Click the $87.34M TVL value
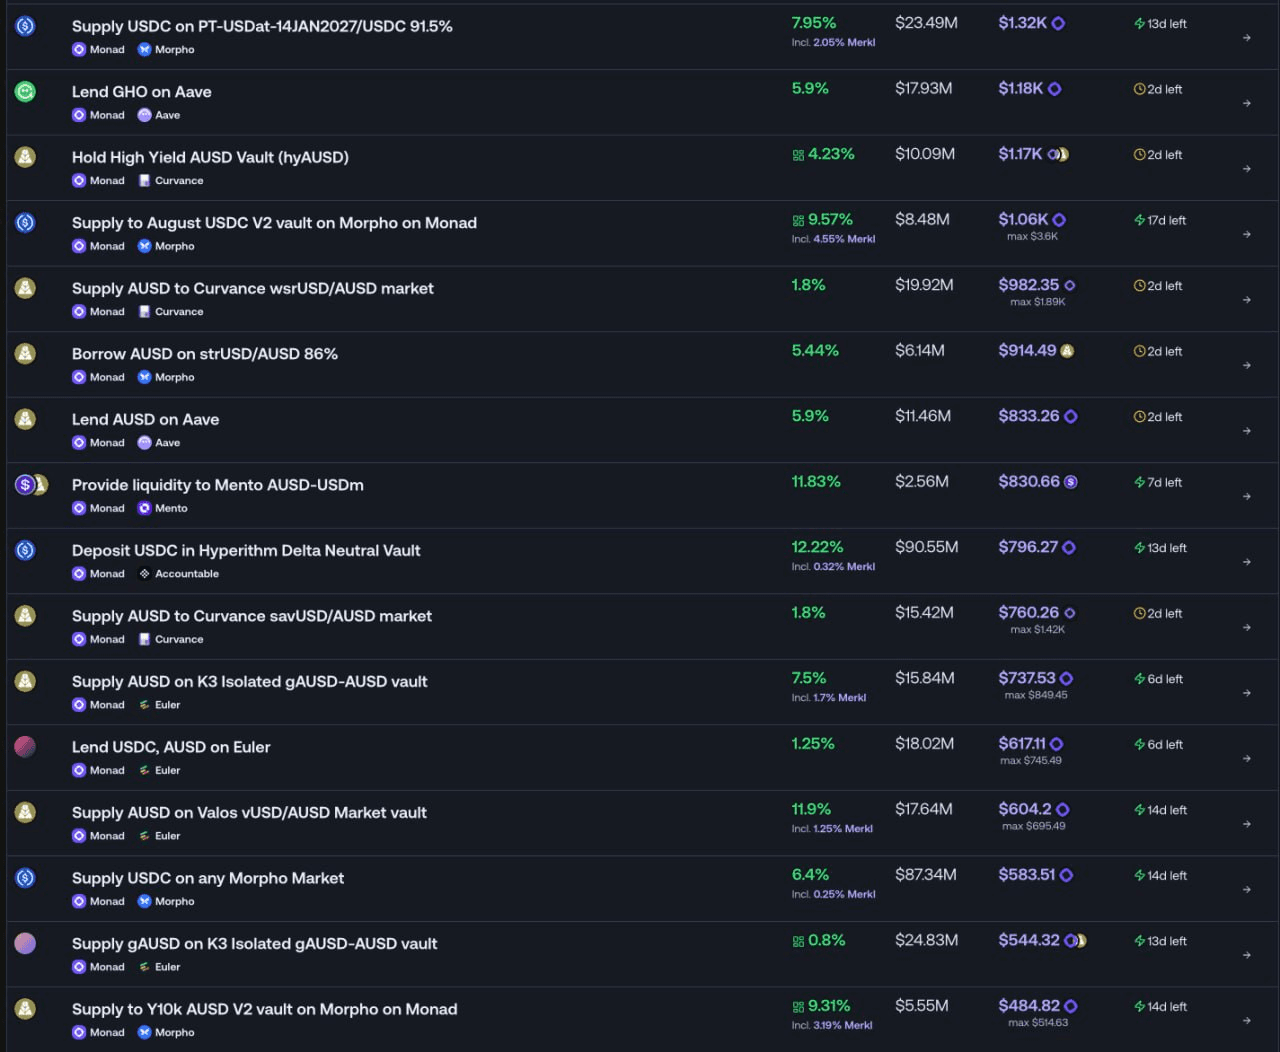Screen dimensions: 1280x1052 pyautogui.click(x=926, y=875)
